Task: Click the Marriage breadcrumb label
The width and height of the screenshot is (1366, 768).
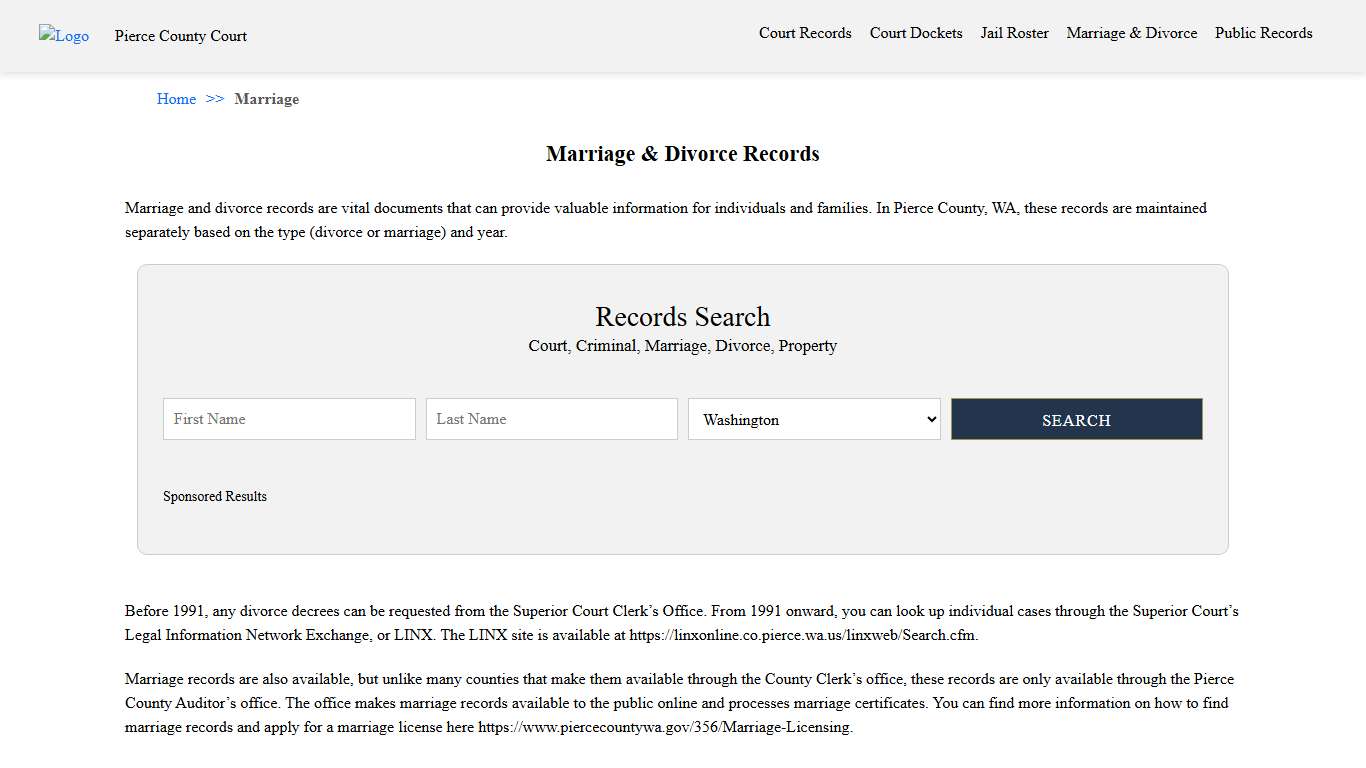Action: pos(266,99)
